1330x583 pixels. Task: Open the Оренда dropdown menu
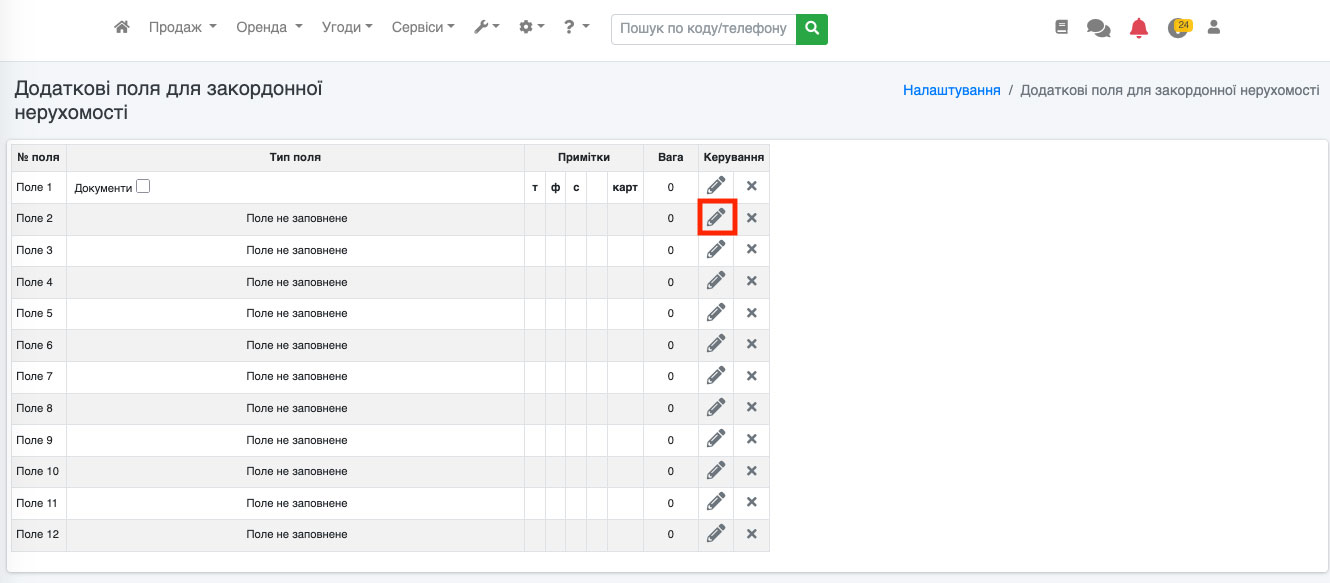(269, 28)
